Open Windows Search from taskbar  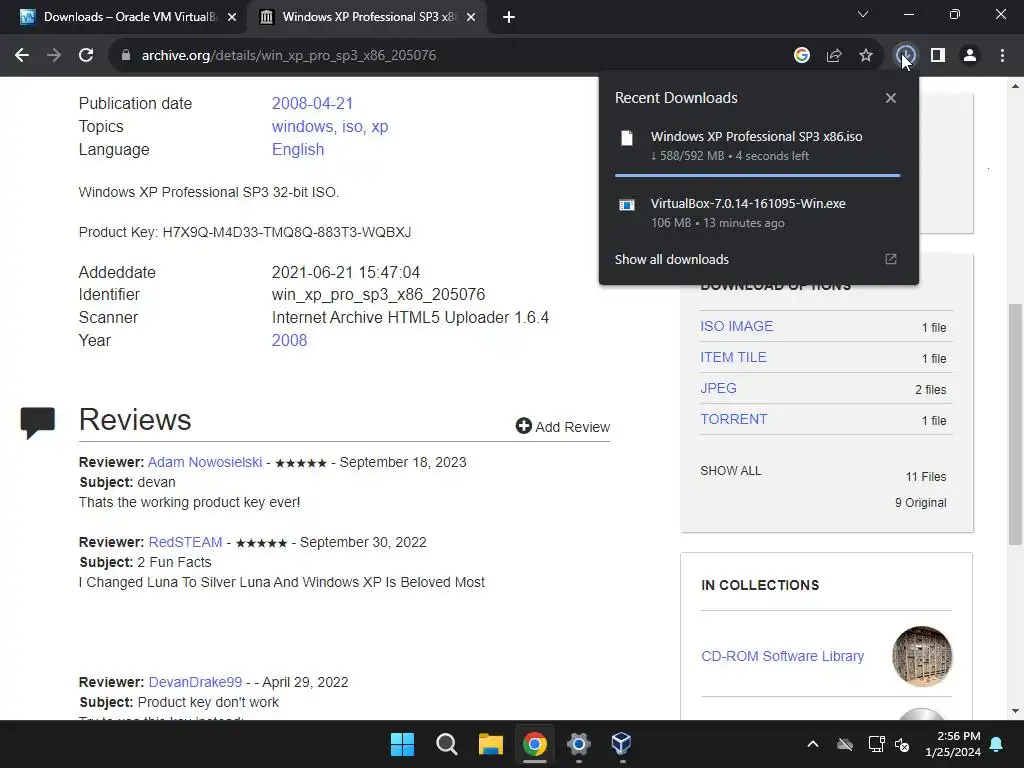(x=447, y=744)
